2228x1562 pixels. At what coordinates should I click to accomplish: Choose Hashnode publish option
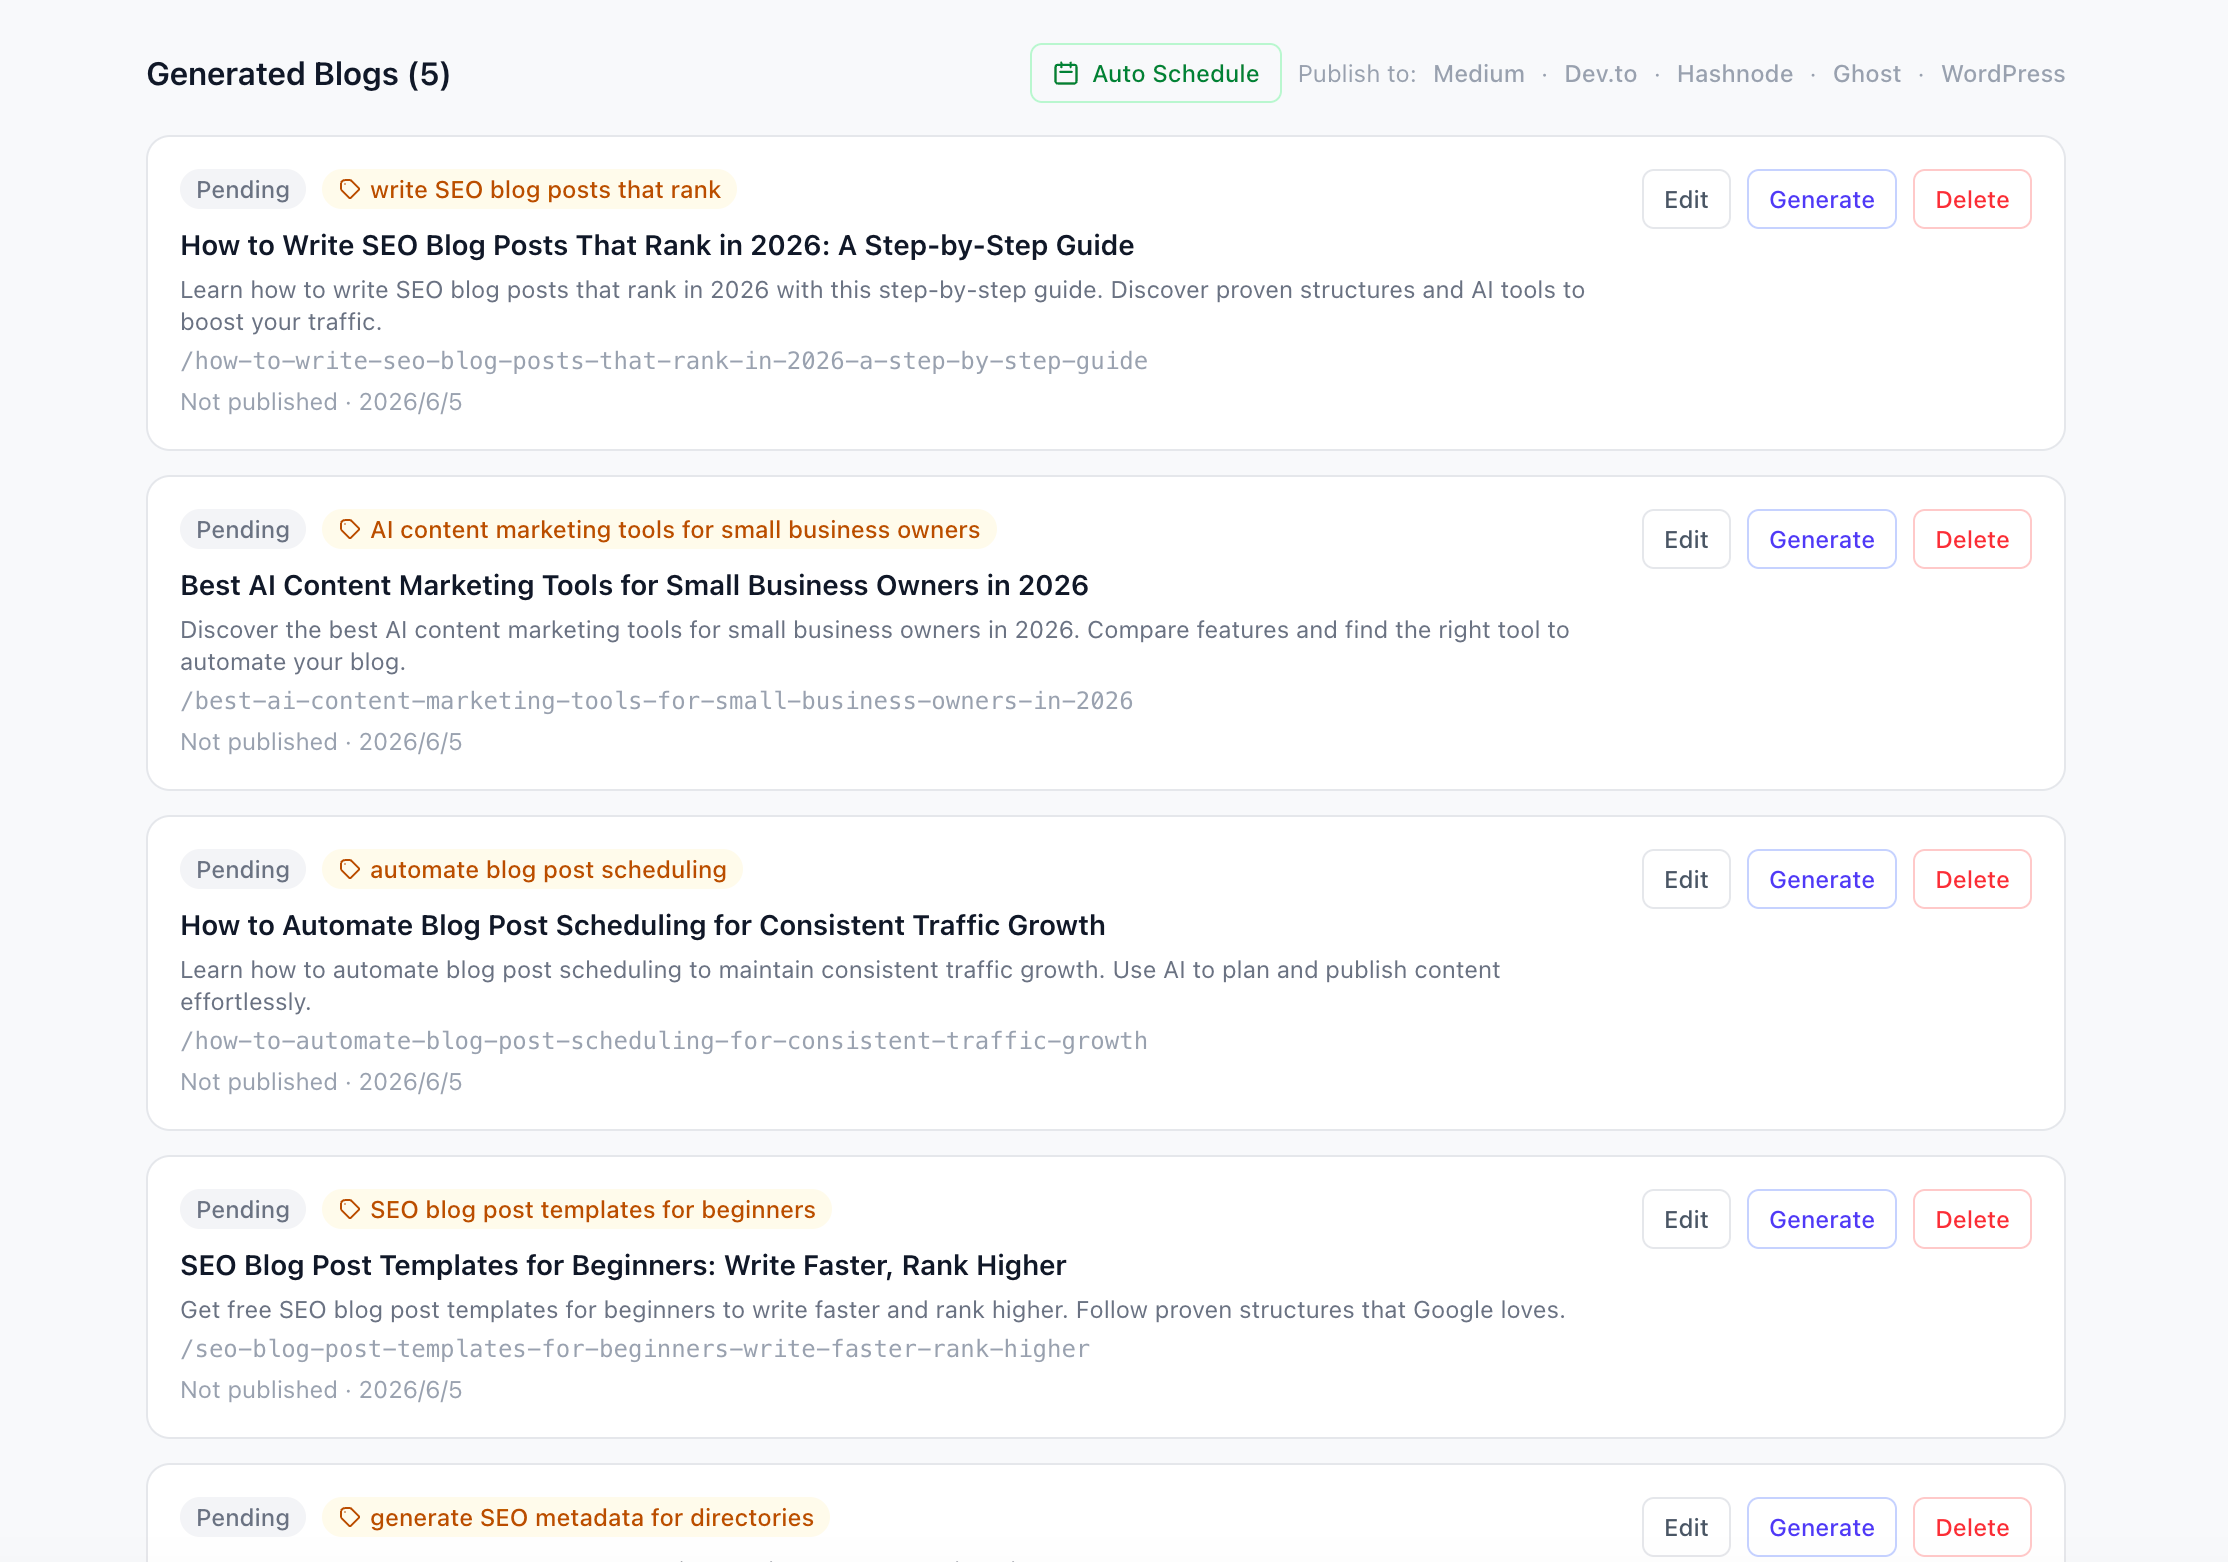[1734, 74]
